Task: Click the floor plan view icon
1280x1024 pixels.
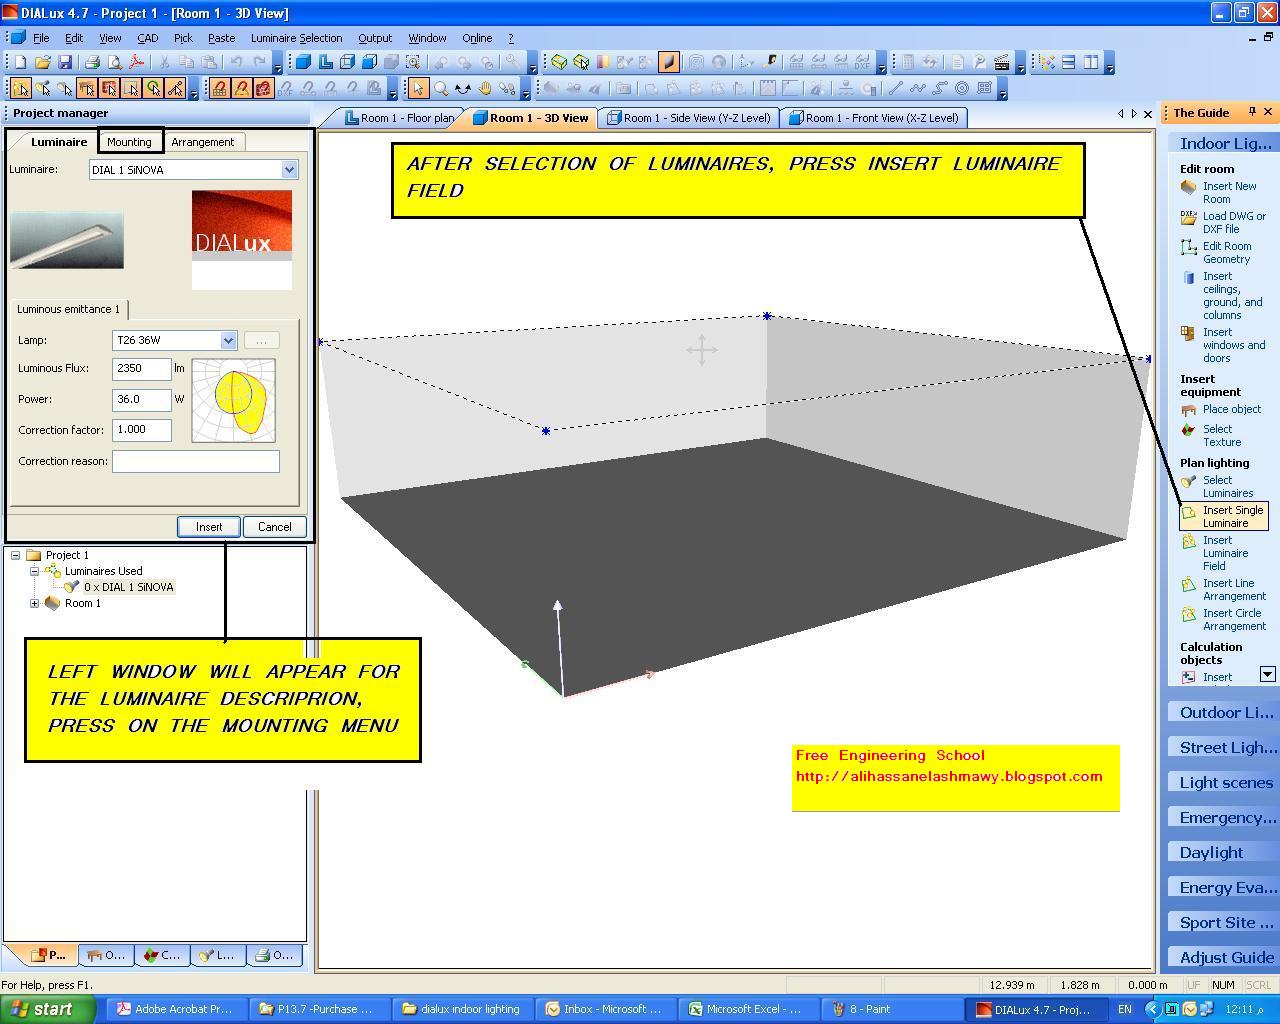Action: click(325, 62)
